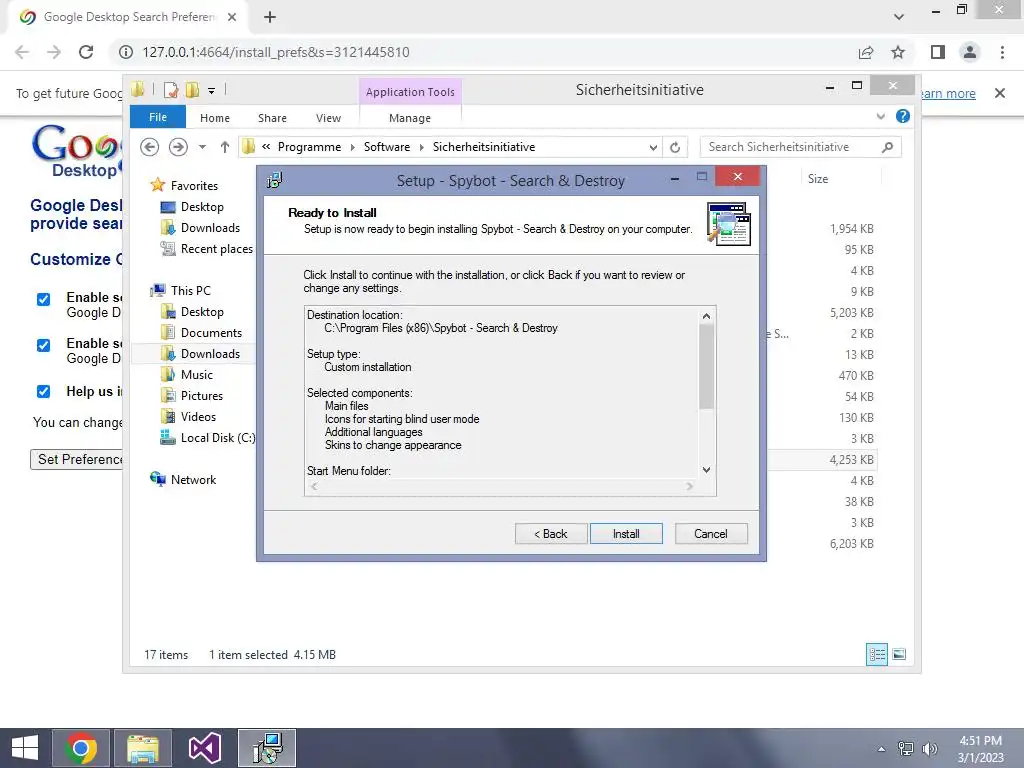Viewport: 1024px width, 768px height.
Task: Expand the Explorer ribbon chevron
Action: tap(880, 116)
